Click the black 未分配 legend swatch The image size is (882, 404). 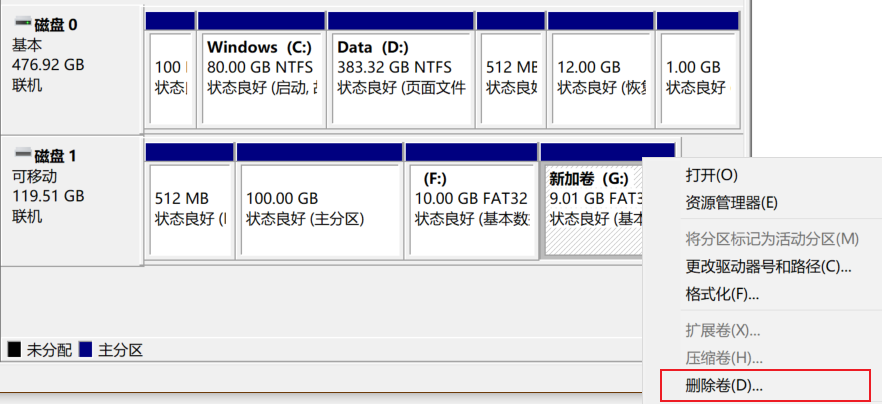click(x=14, y=350)
